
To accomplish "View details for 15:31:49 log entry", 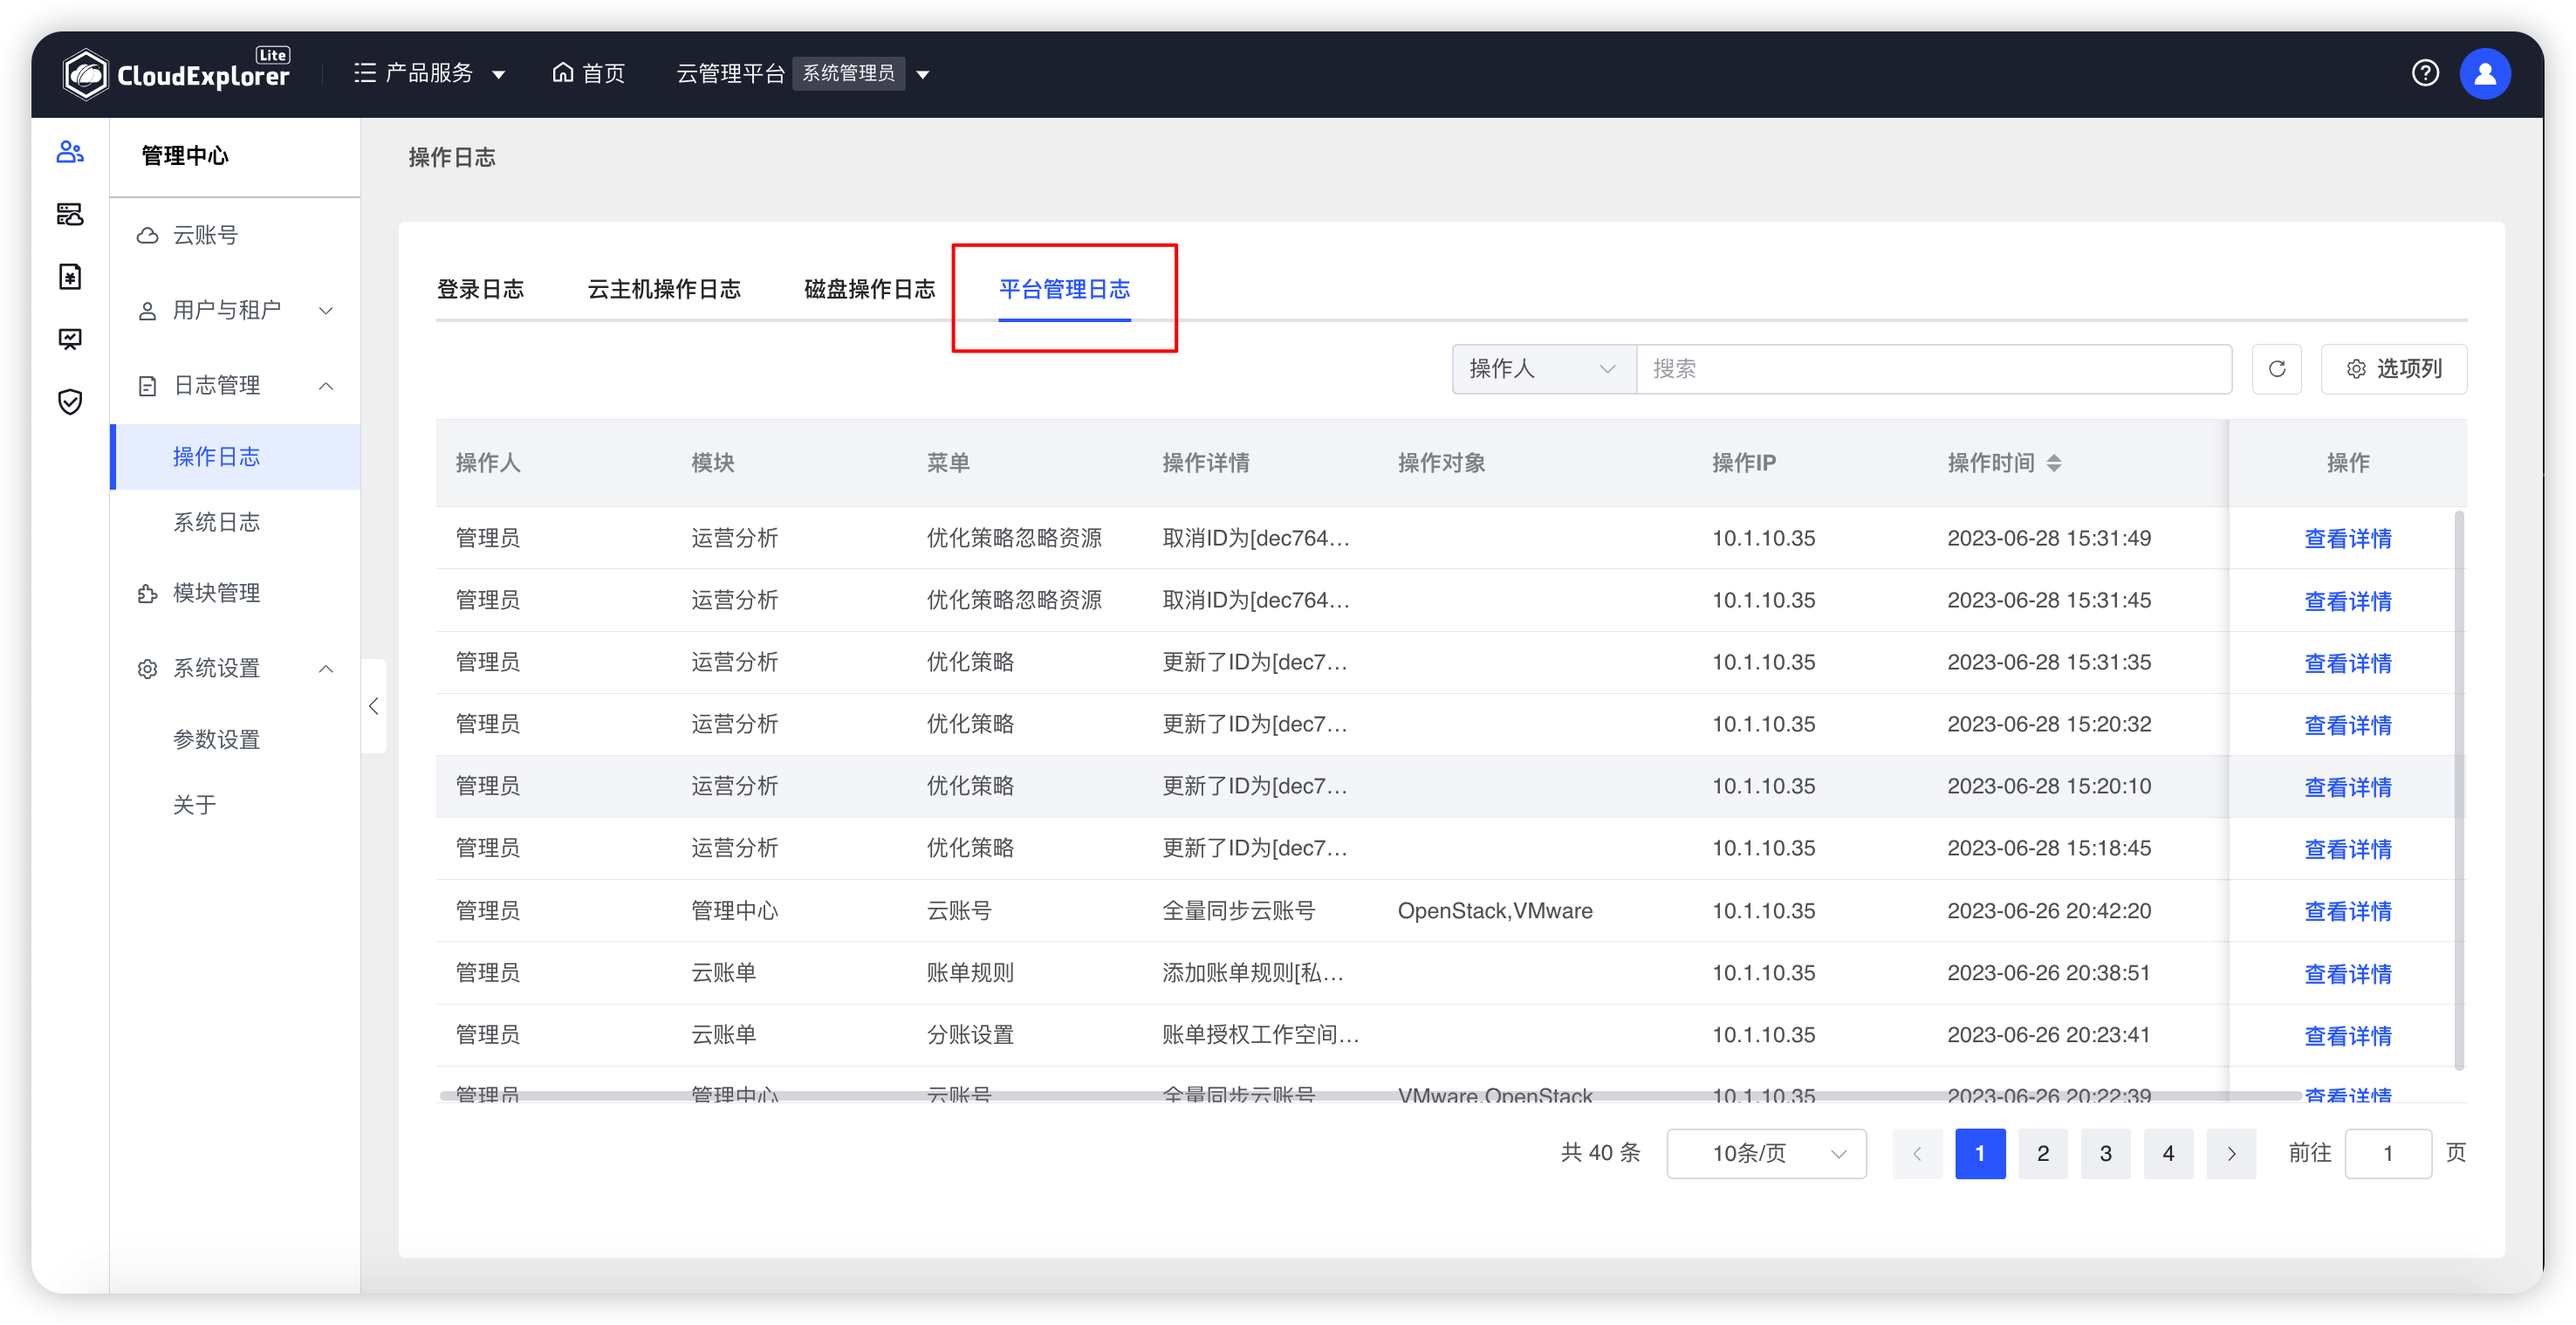I will tap(2347, 539).
